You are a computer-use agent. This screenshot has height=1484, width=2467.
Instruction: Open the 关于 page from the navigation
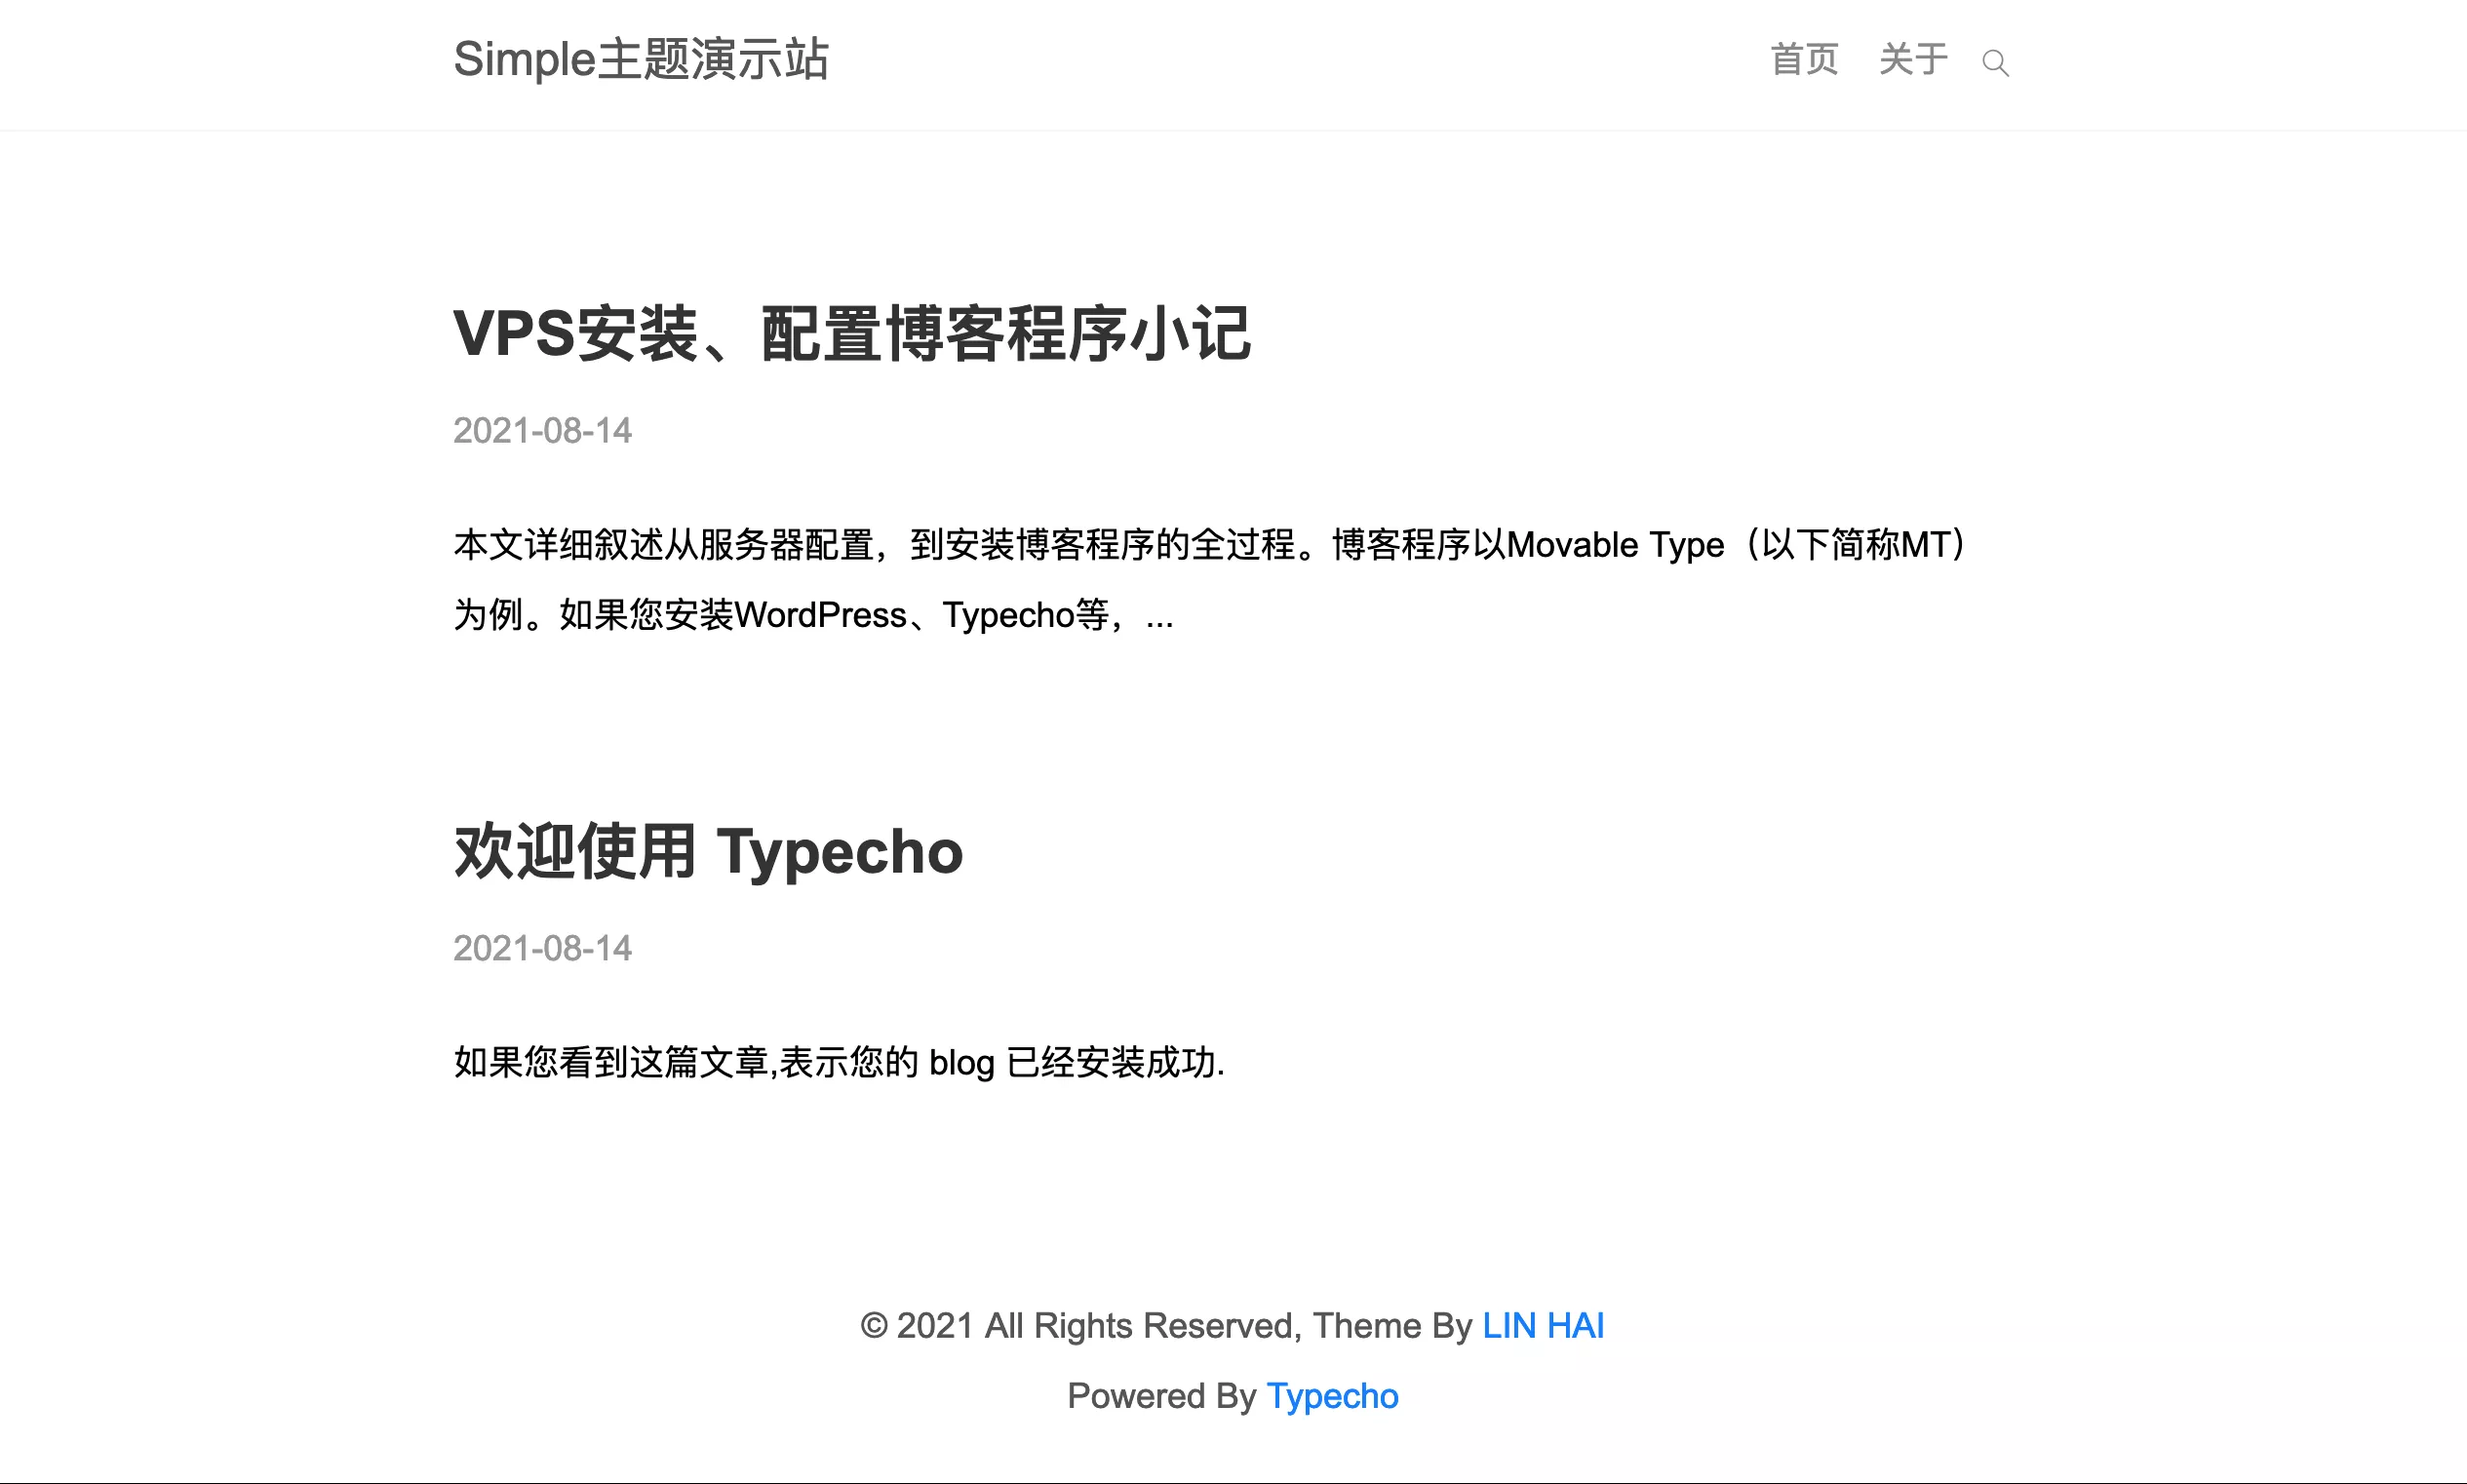tap(1913, 60)
